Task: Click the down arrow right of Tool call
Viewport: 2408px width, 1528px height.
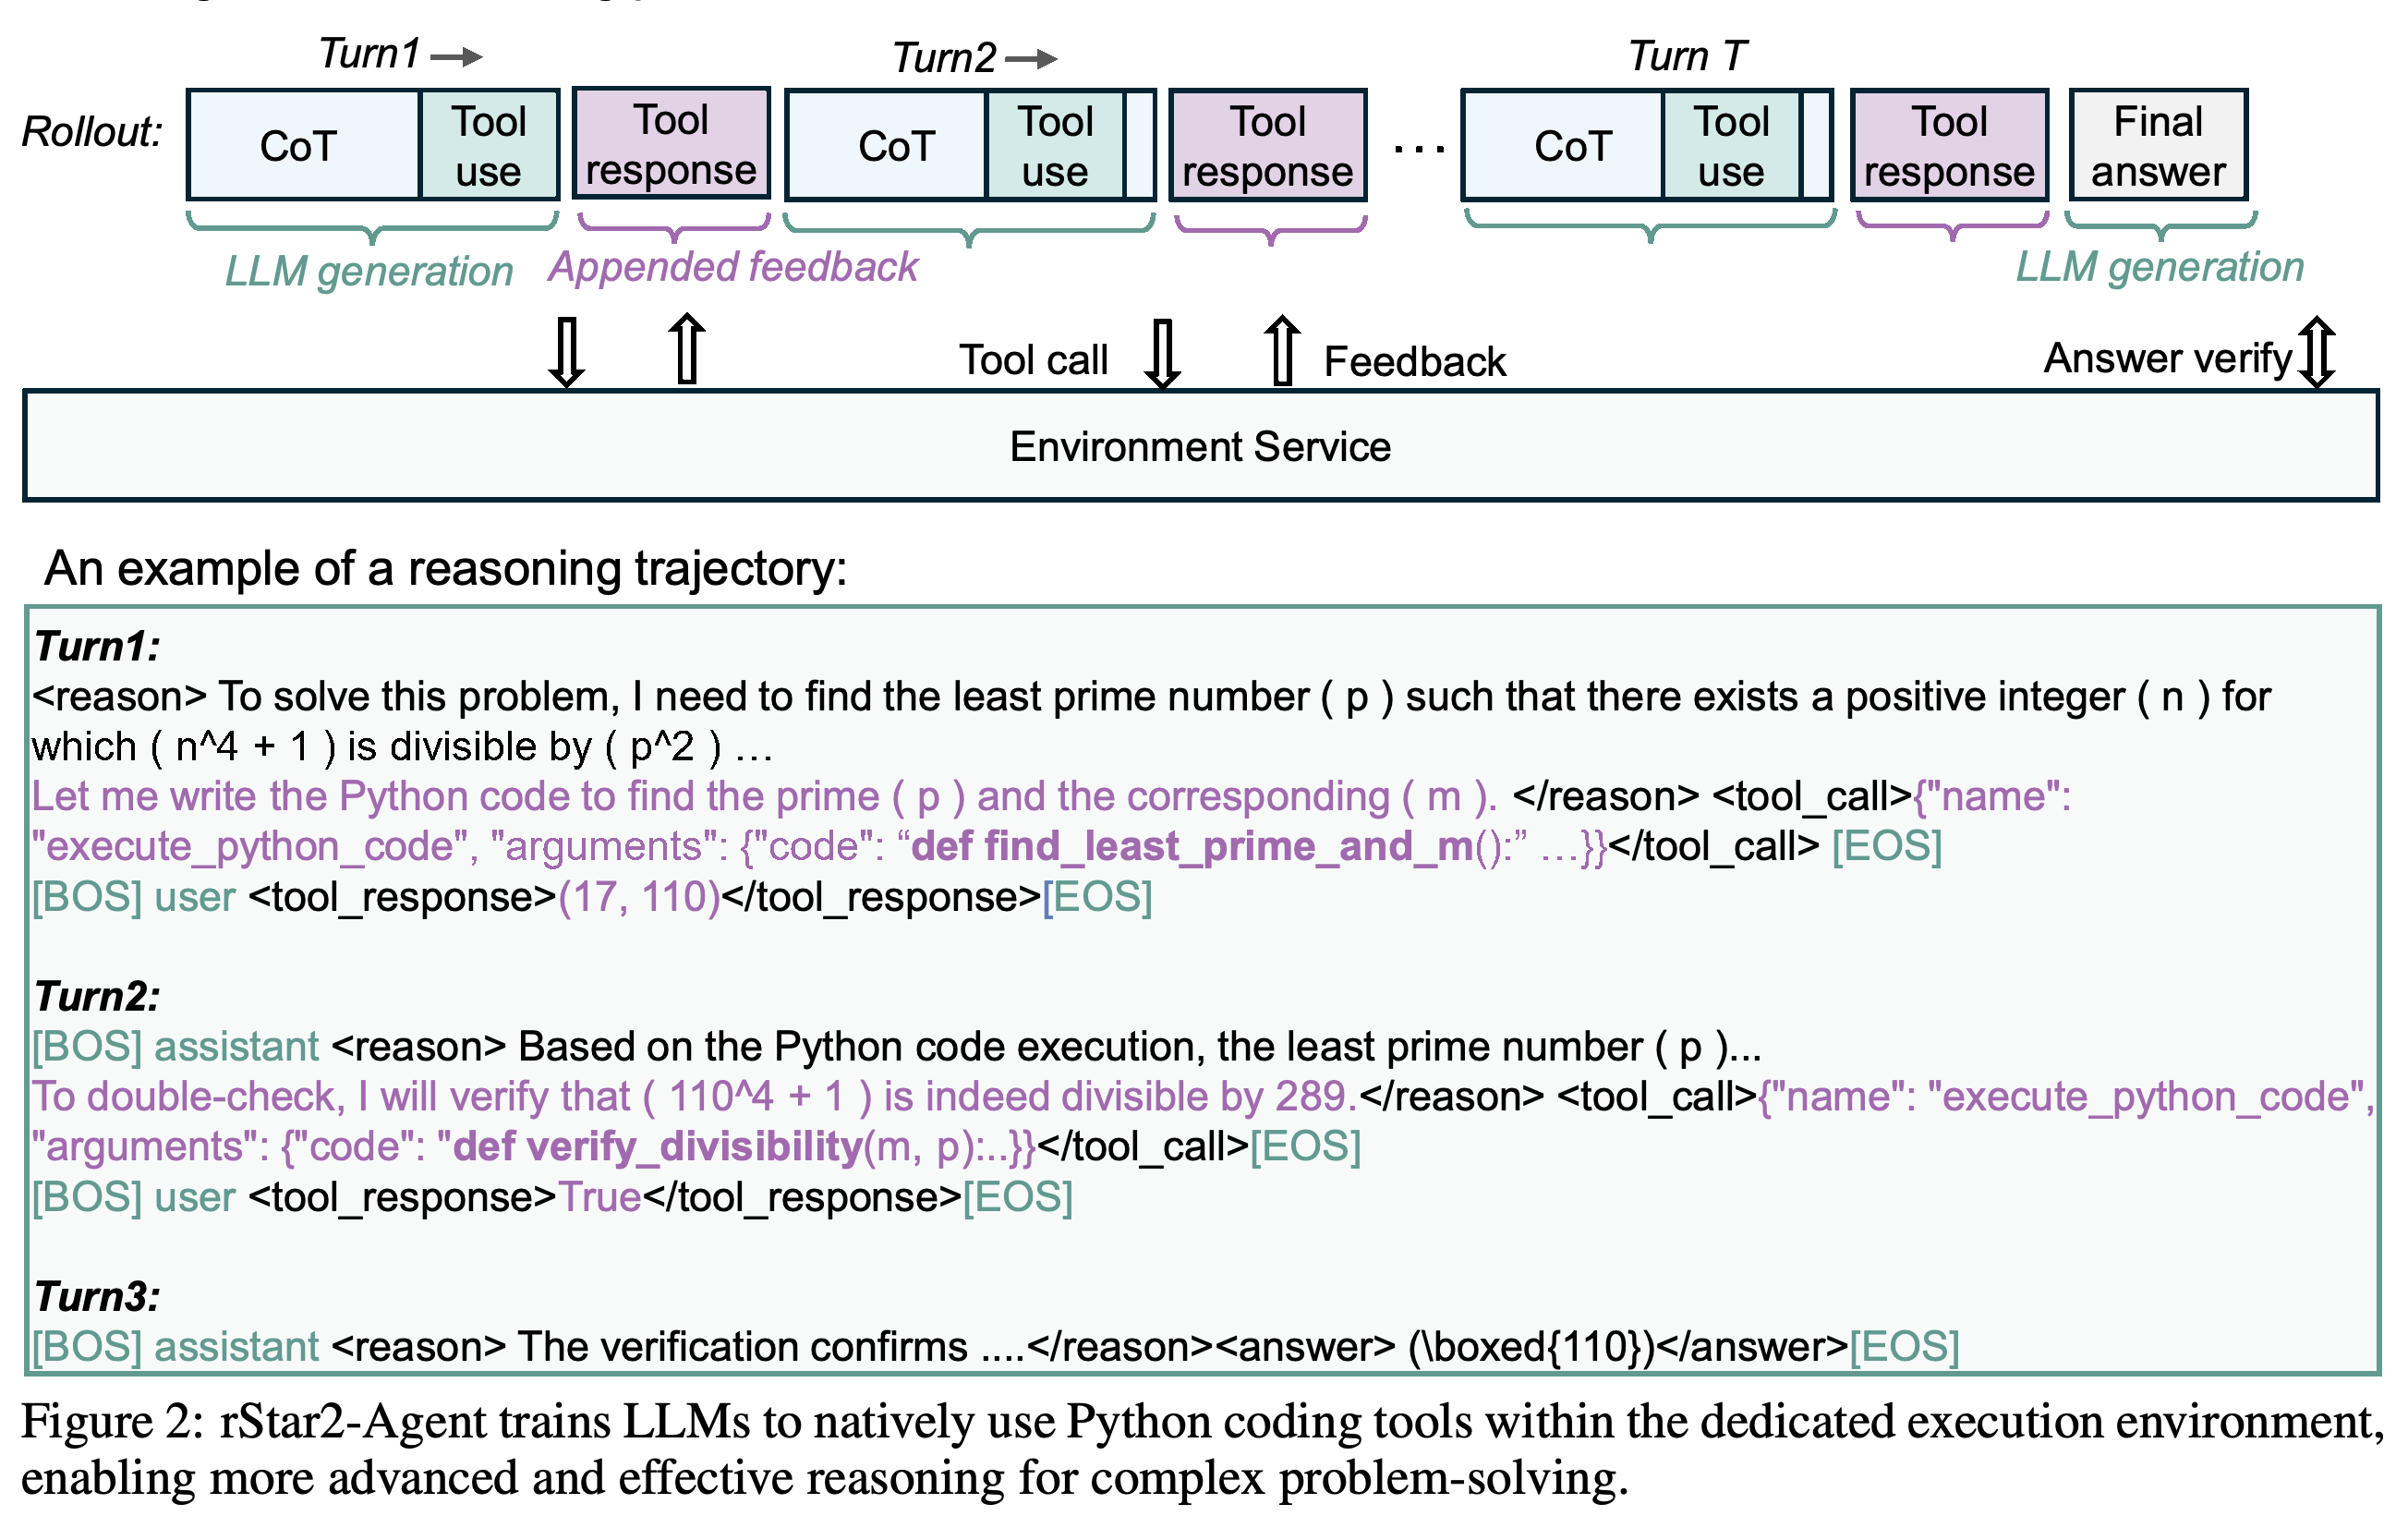Action: click(x=1162, y=353)
